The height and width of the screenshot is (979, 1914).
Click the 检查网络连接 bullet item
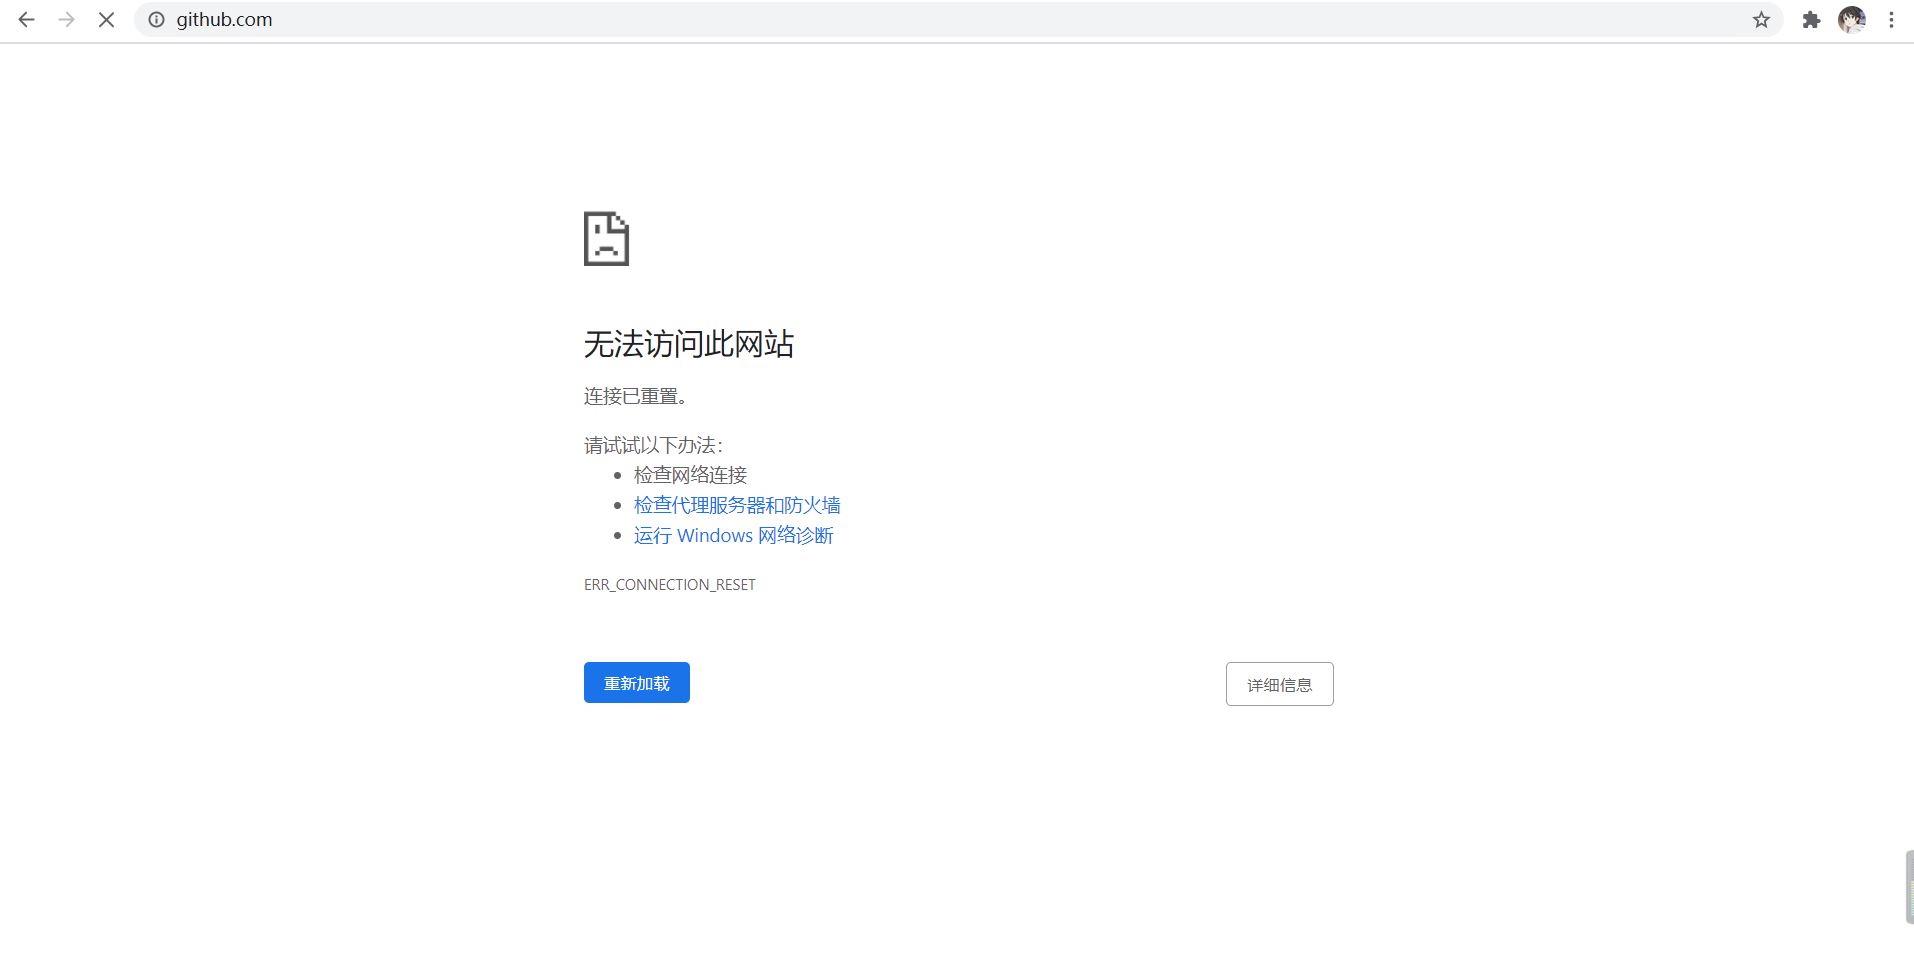click(x=690, y=475)
